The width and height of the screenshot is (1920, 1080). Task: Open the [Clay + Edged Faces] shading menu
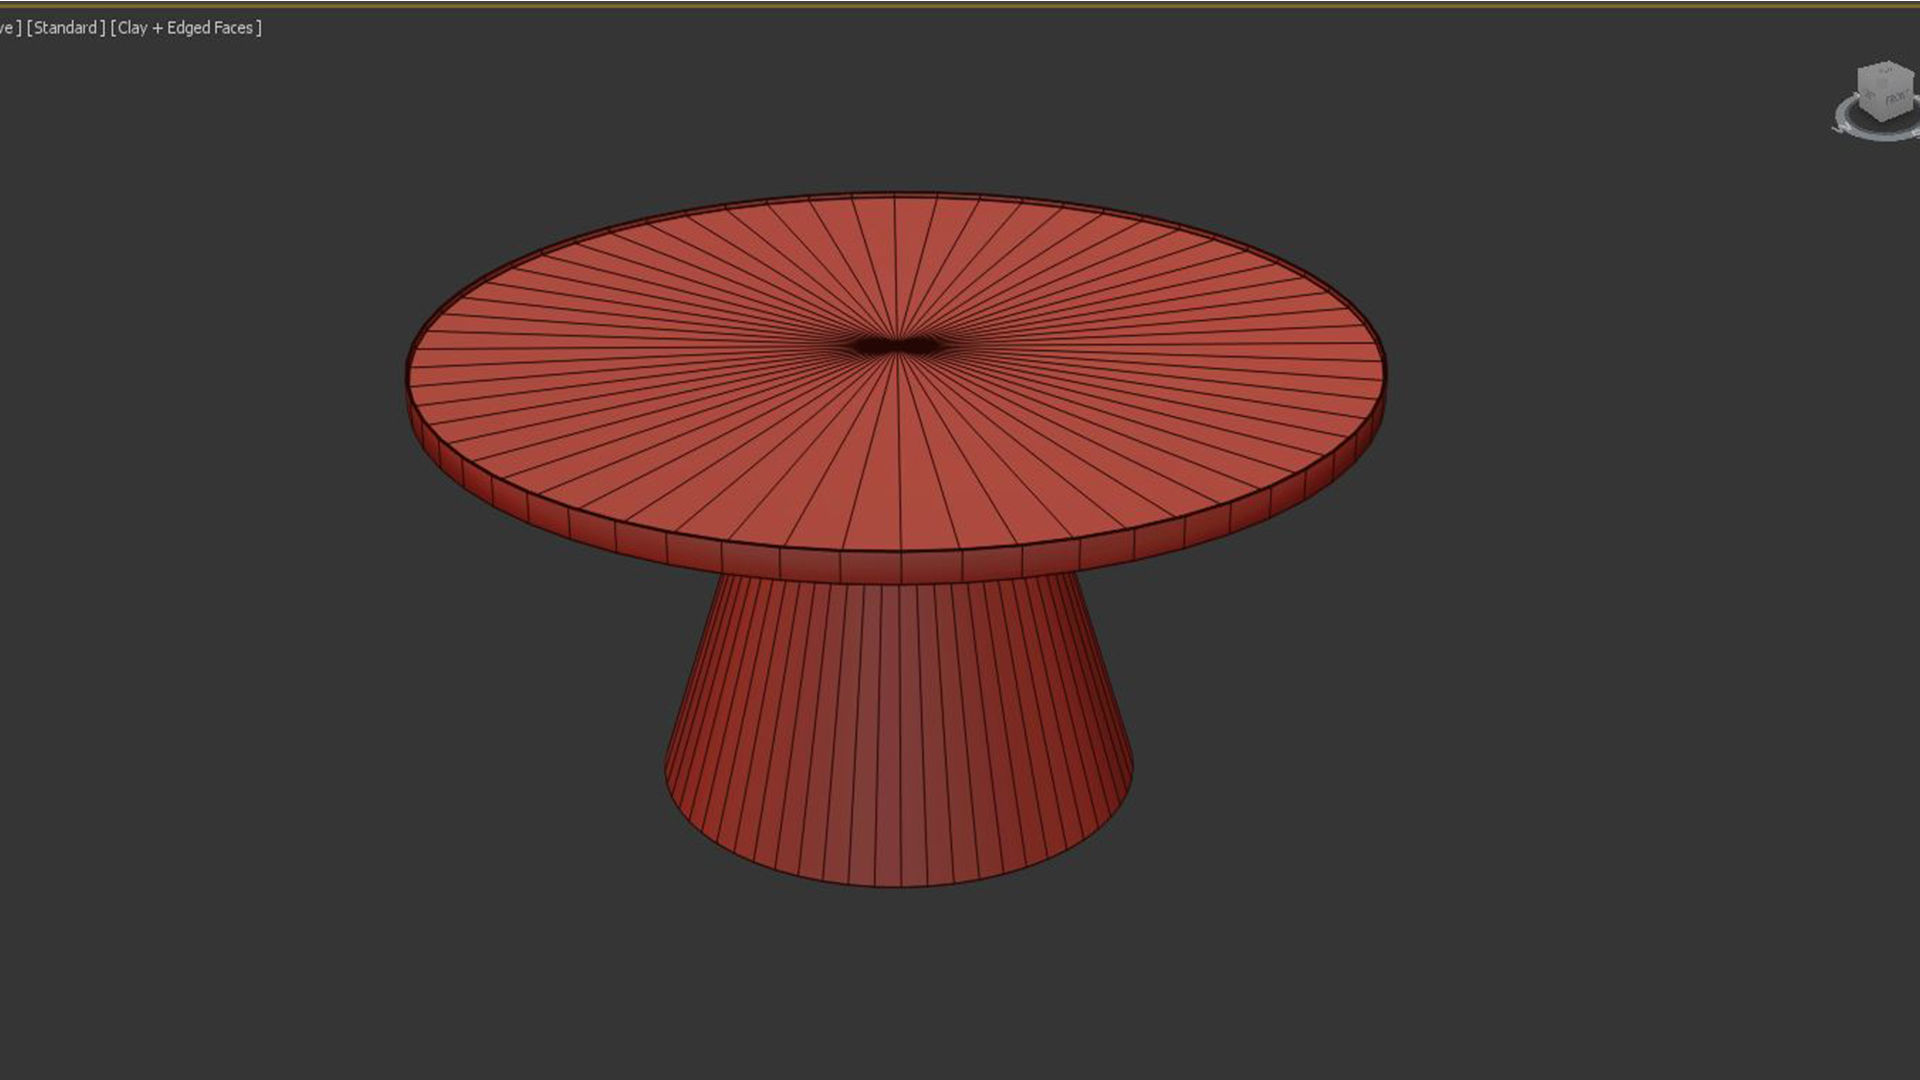pyautogui.click(x=186, y=28)
